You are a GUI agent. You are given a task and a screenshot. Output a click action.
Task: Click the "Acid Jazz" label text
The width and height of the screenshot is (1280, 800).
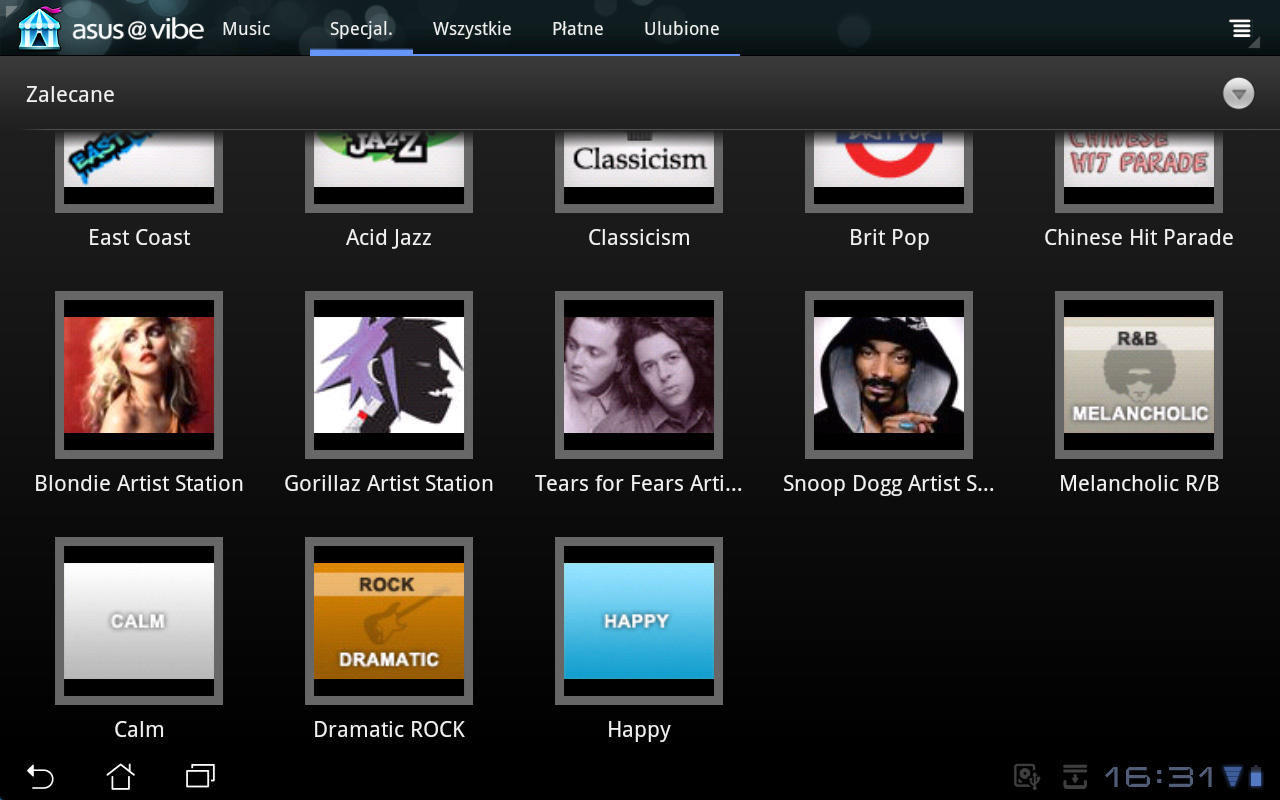[x=389, y=238]
